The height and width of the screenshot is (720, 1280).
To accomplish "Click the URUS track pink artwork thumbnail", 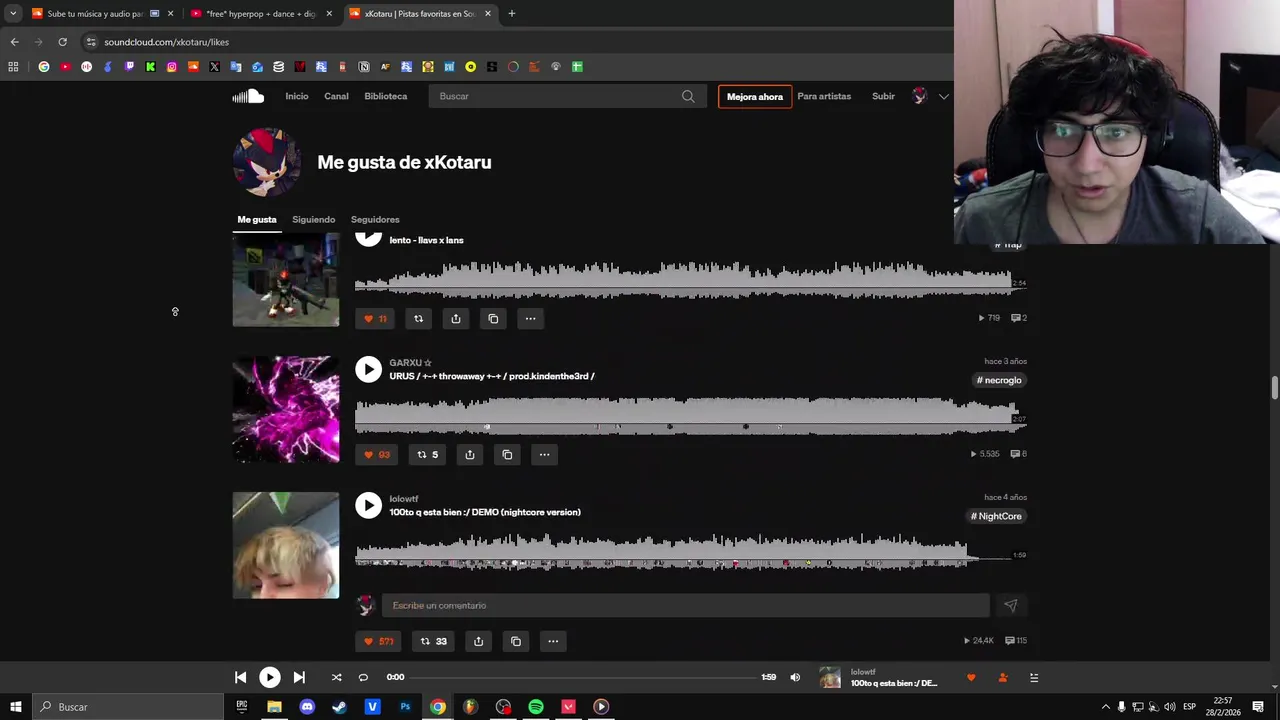I will point(286,409).
